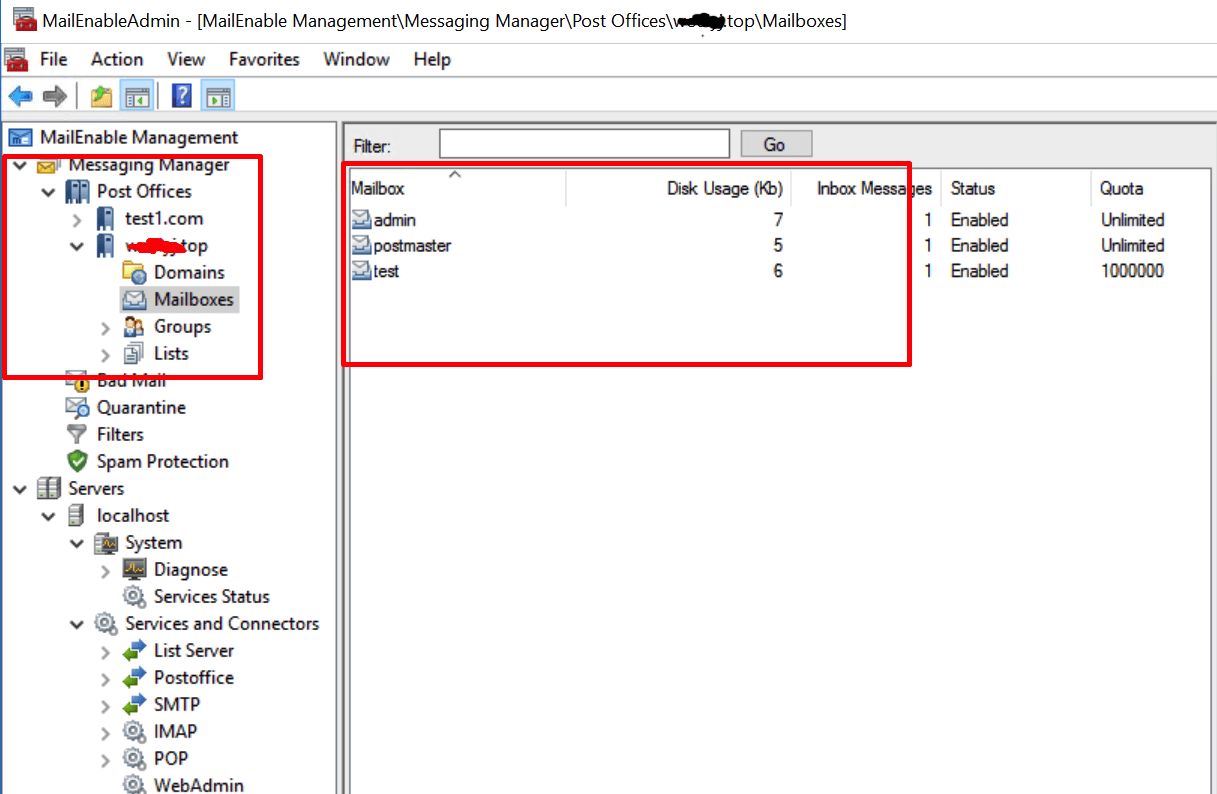Image resolution: width=1217 pixels, height=794 pixels.
Task: Click the Groups people icon
Action: (134, 326)
